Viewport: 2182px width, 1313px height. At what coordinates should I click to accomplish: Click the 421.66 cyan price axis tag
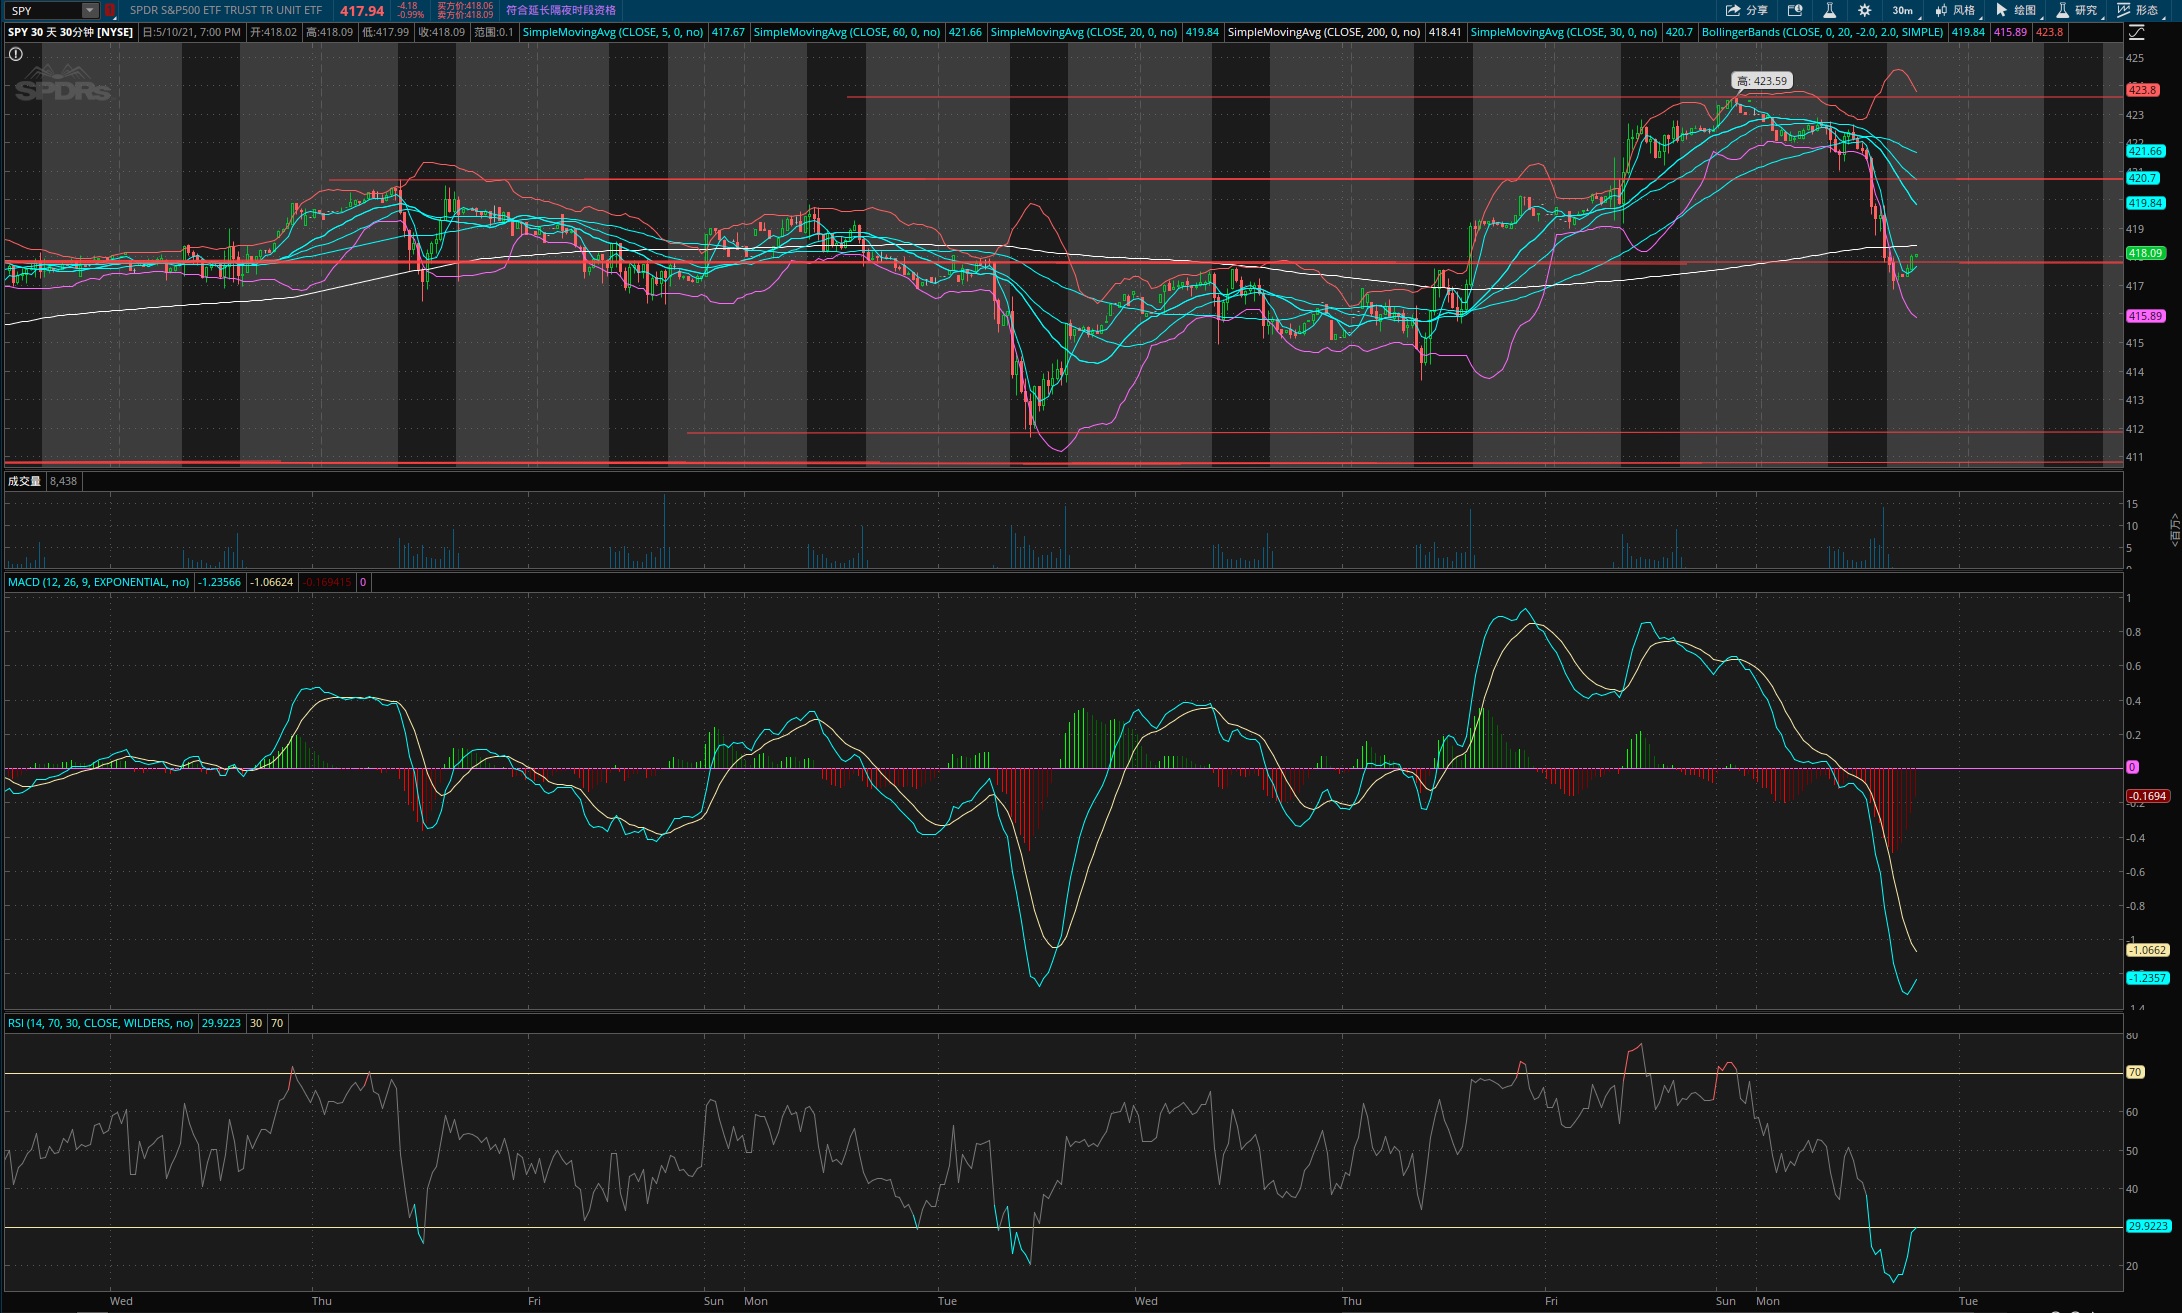pyautogui.click(x=2145, y=151)
